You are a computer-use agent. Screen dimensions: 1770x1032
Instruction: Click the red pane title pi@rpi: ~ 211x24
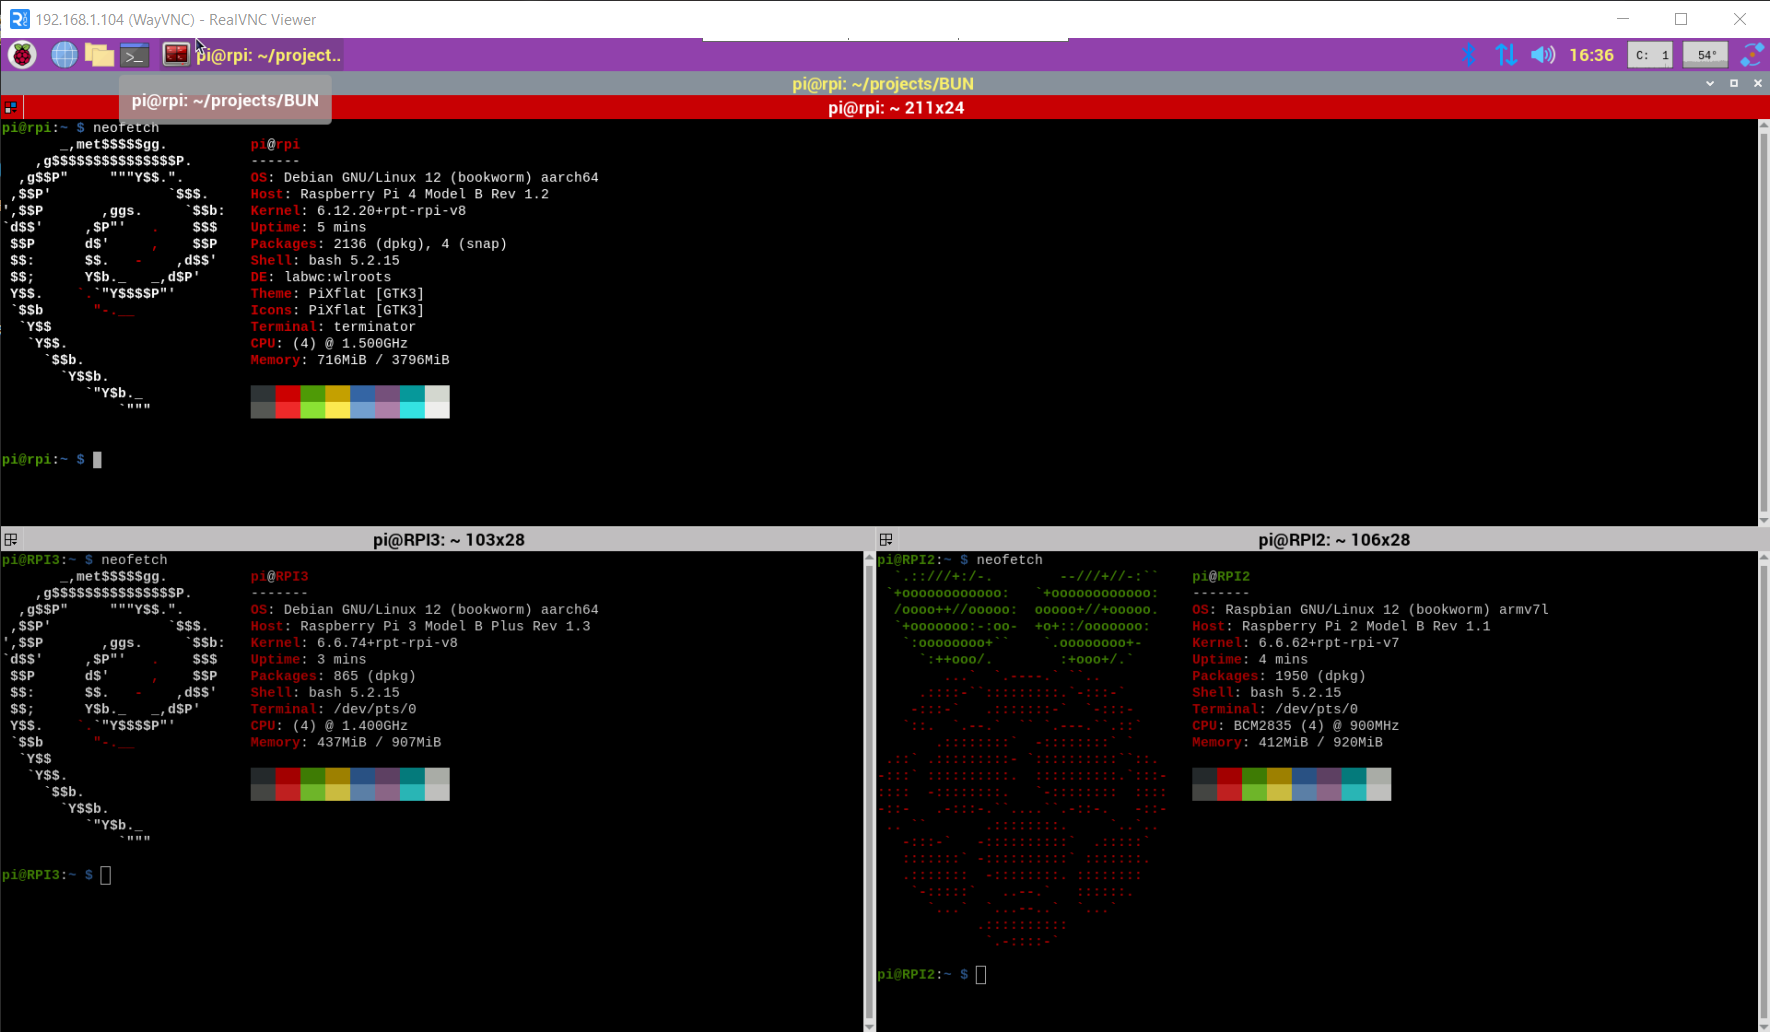(x=896, y=108)
